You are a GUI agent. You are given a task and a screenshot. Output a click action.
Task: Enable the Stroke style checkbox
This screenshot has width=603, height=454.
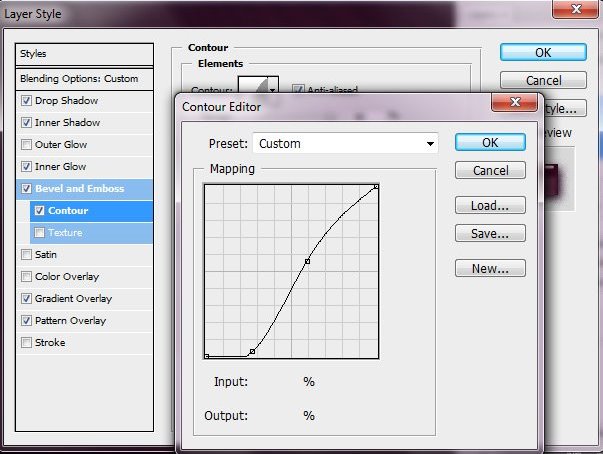26,343
